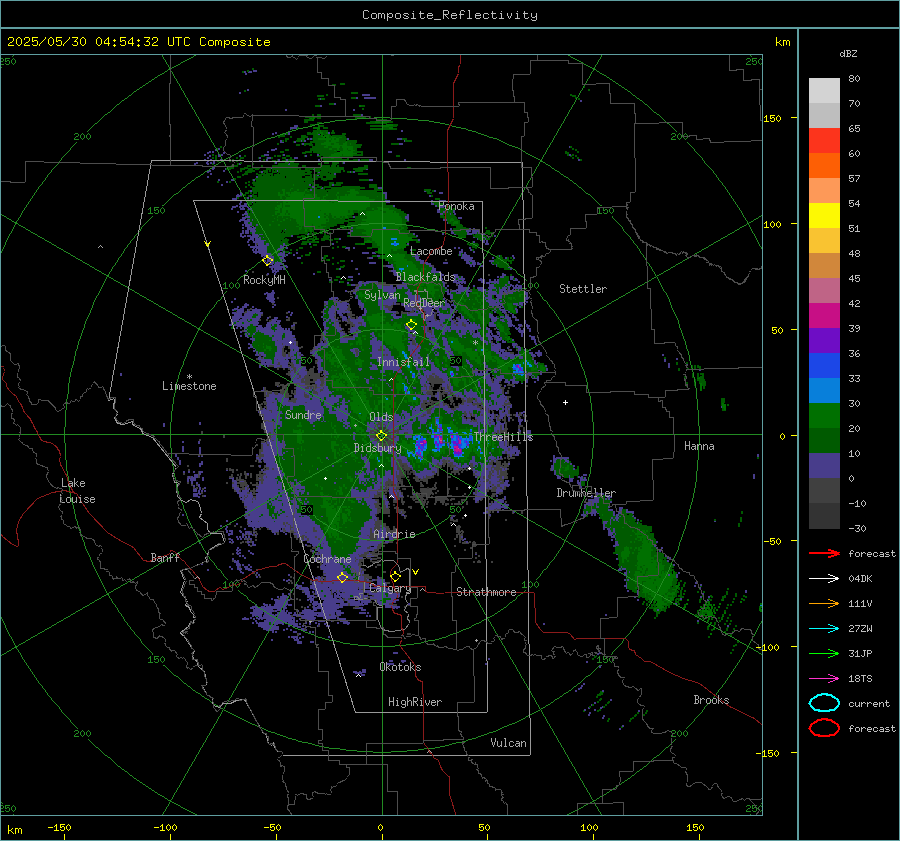Click the yellow diamond marker at RockyMH
The image size is (900, 841).
pyautogui.click(x=267, y=261)
